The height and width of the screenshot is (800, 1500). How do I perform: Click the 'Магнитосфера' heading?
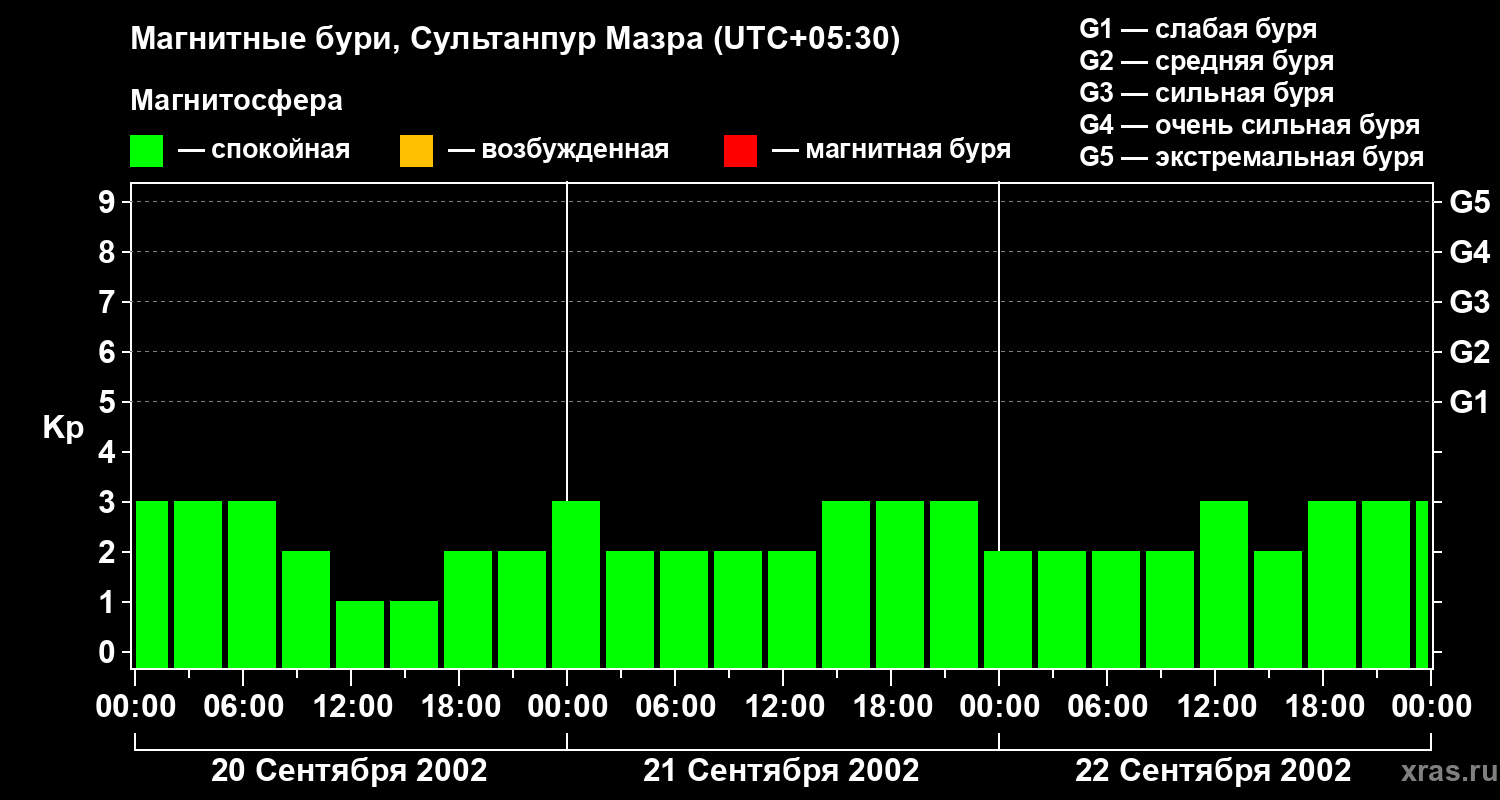(x=236, y=101)
